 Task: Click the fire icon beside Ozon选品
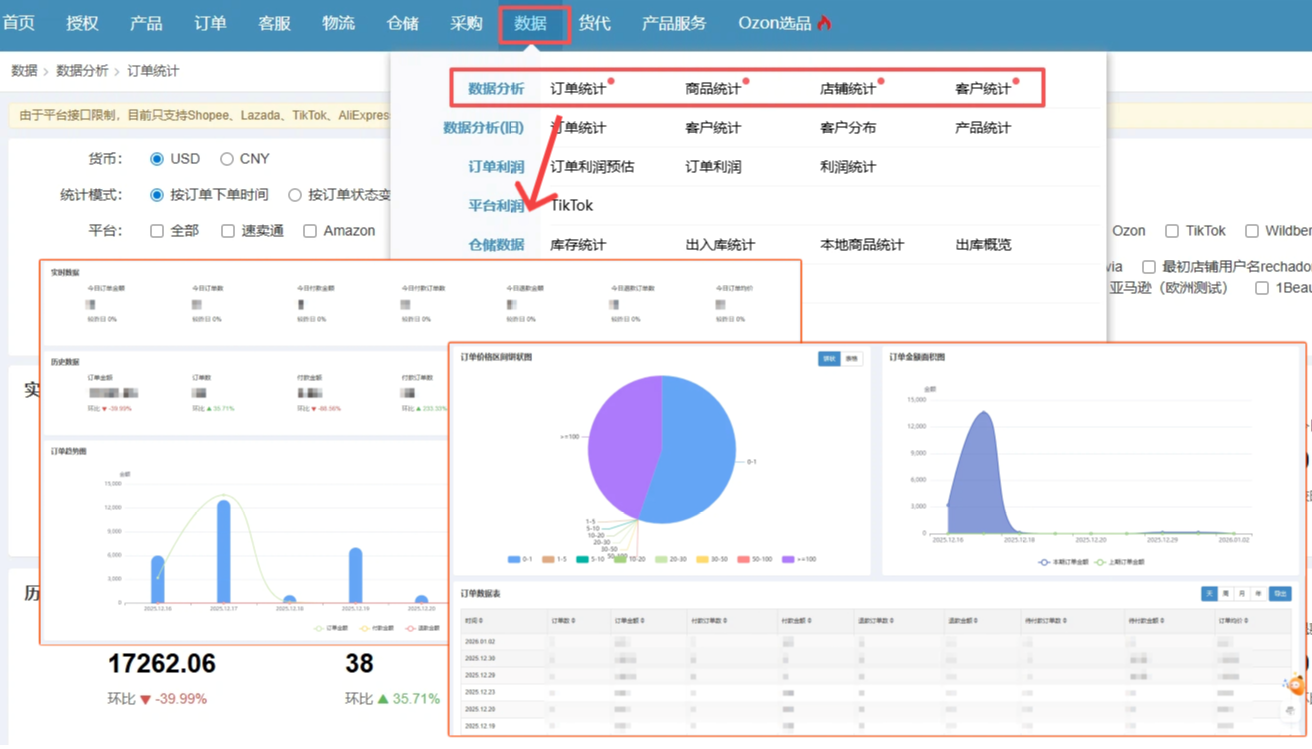click(824, 23)
